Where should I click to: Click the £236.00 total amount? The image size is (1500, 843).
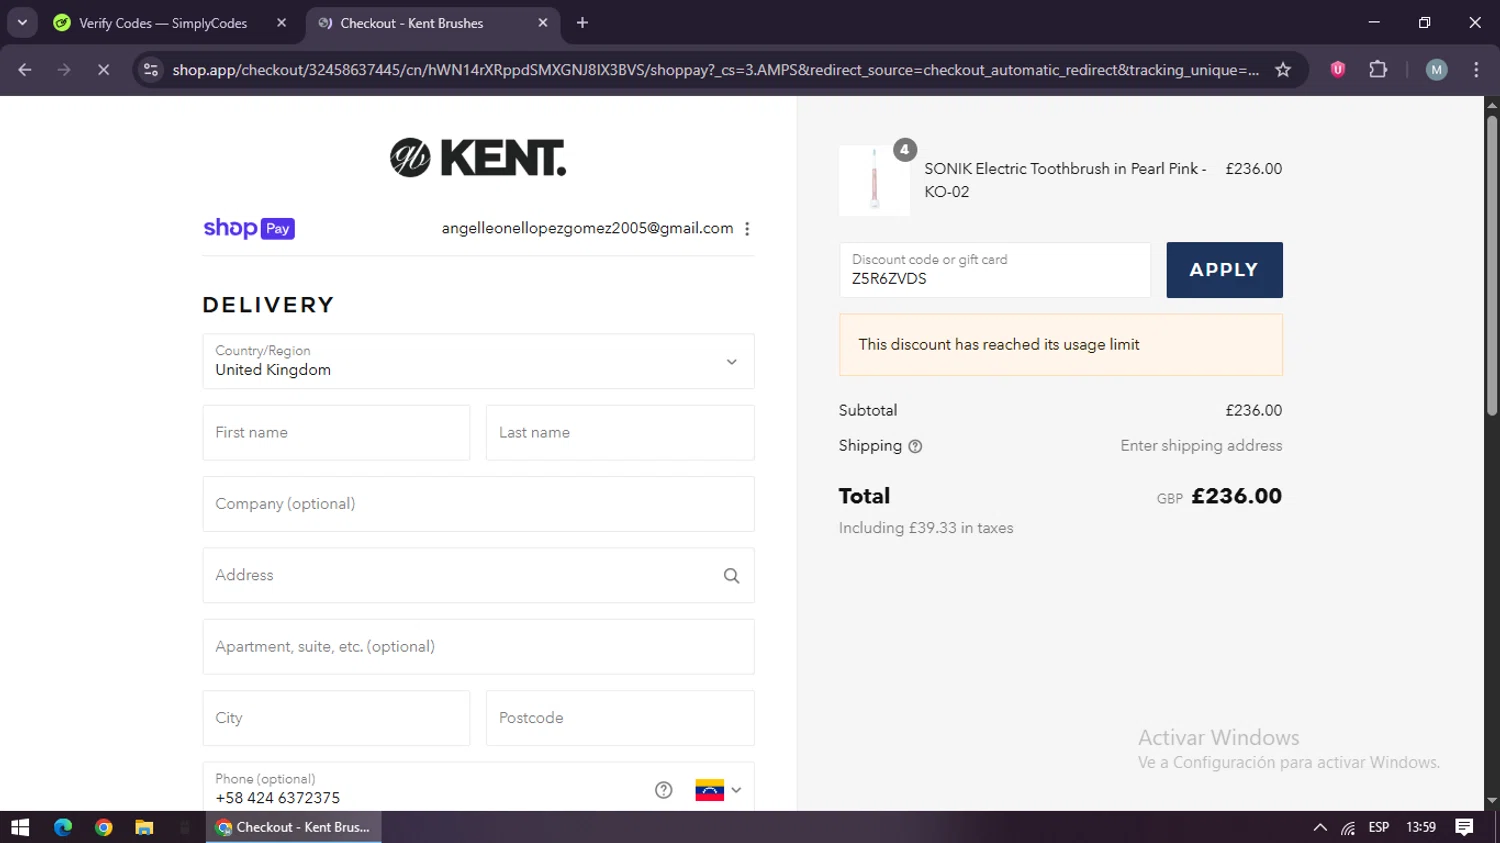(1236, 496)
